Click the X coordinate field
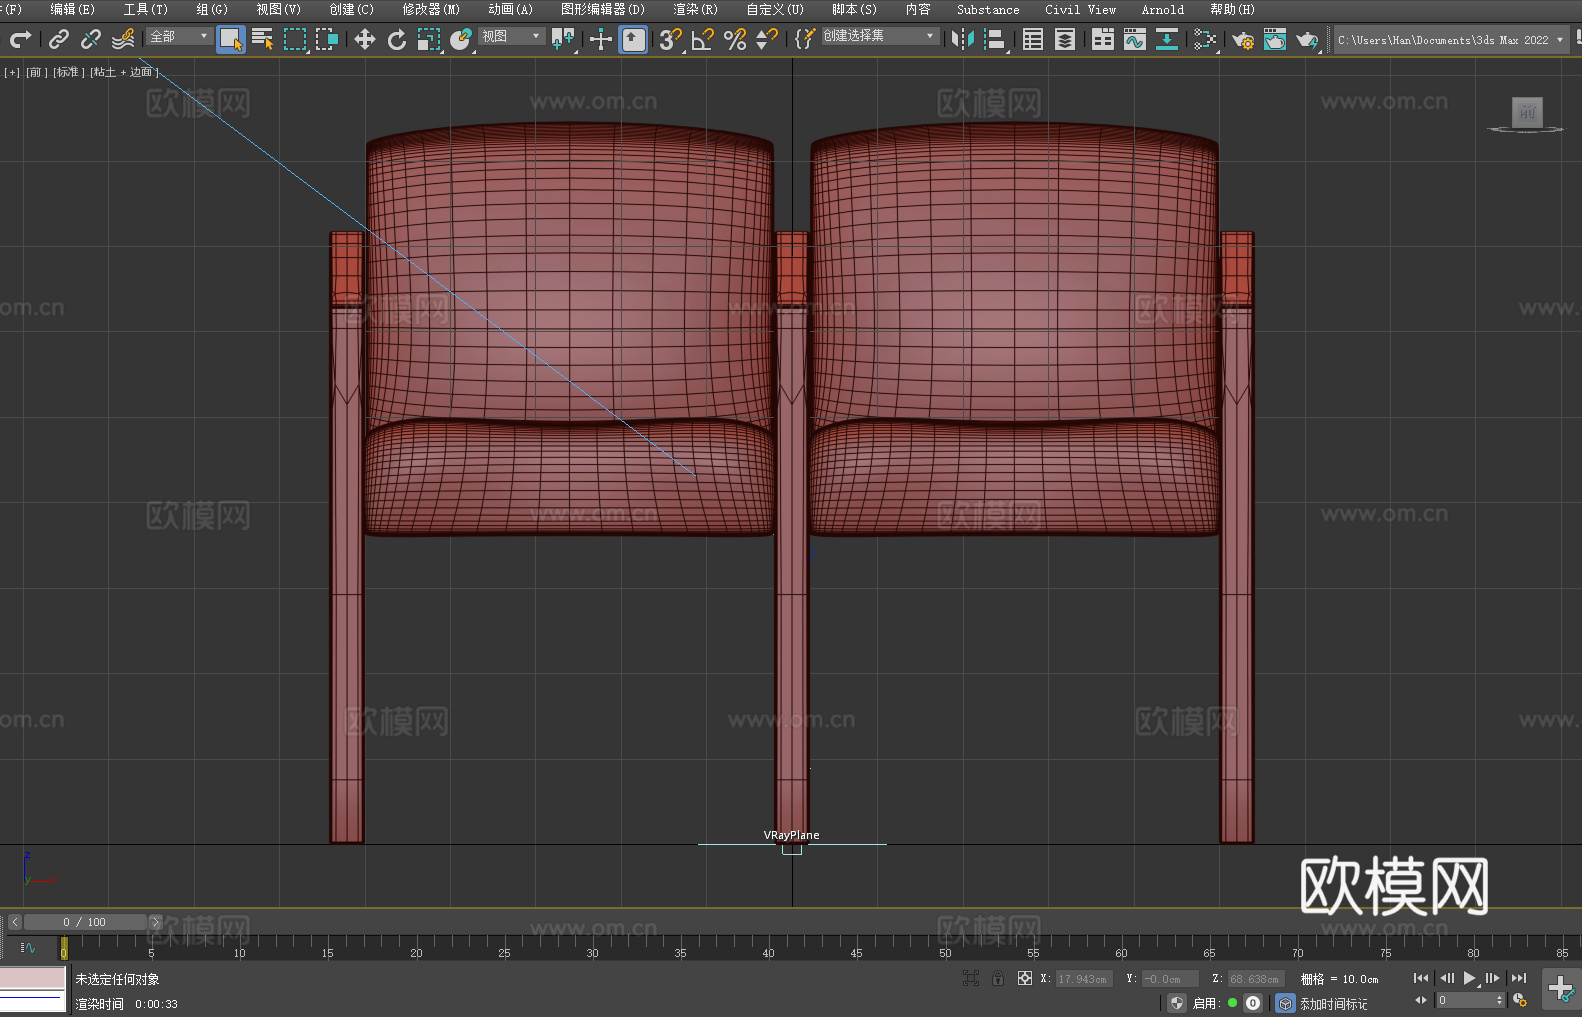This screenshot has height=1017, width=1582. tap(1084, 979)
